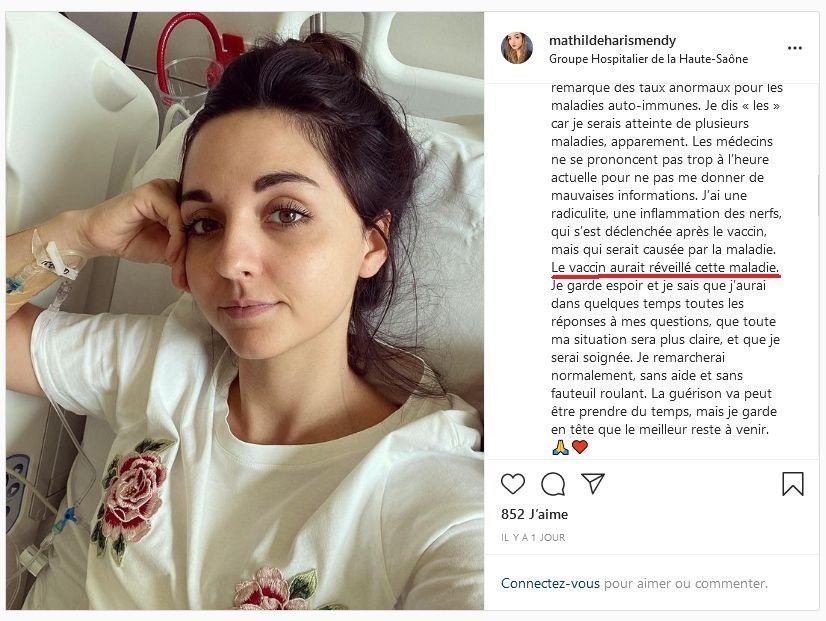Click the word radiculite in the caption
This screenshot has height=621, width=826.
(x=577, y=213)
